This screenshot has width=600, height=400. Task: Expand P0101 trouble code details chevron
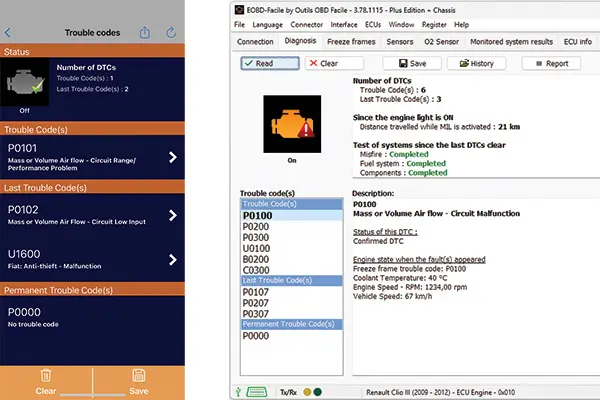point(174,157)
